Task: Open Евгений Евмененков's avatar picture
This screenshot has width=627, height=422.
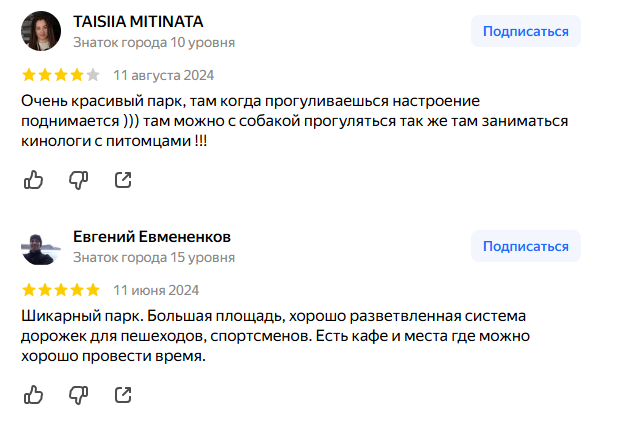Action: click(x=40, y=246)
